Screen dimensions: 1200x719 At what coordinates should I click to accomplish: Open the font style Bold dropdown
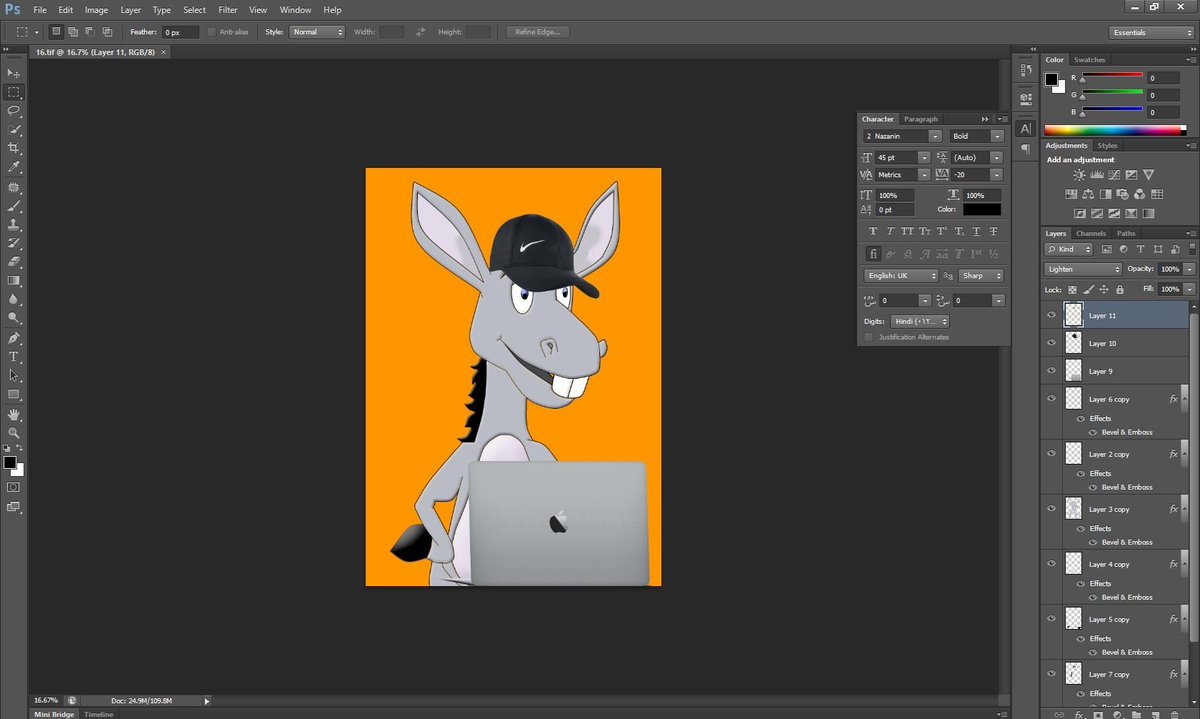(997, 136)
